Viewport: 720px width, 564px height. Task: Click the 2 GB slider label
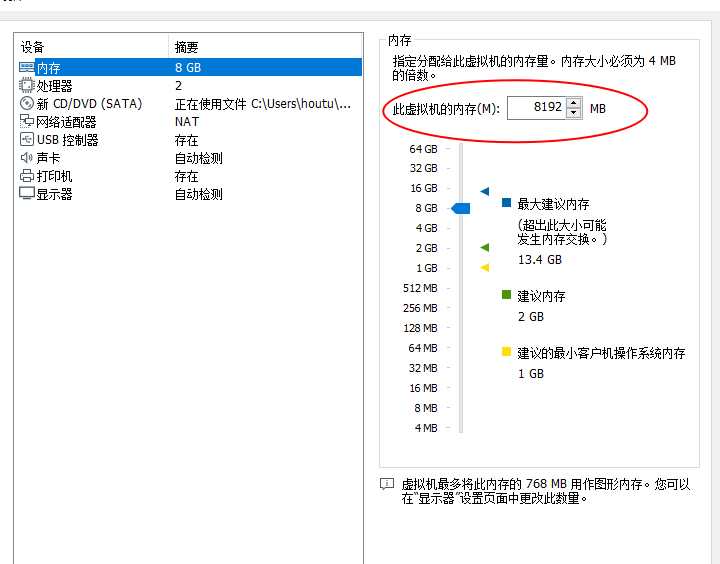pyautogui.click(x=427, y=248)
